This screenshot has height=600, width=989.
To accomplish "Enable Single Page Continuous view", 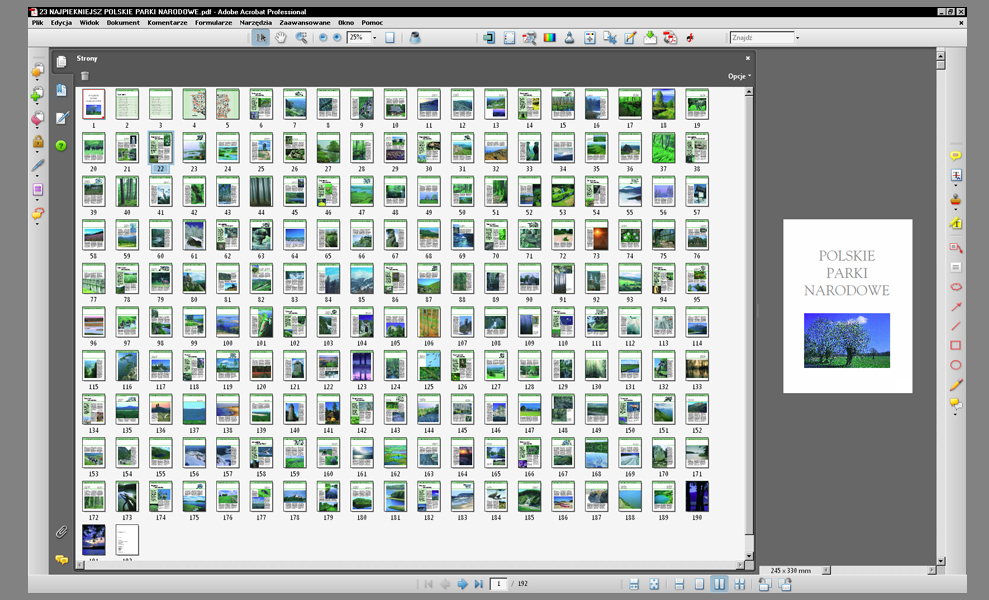I will point(679,584).
